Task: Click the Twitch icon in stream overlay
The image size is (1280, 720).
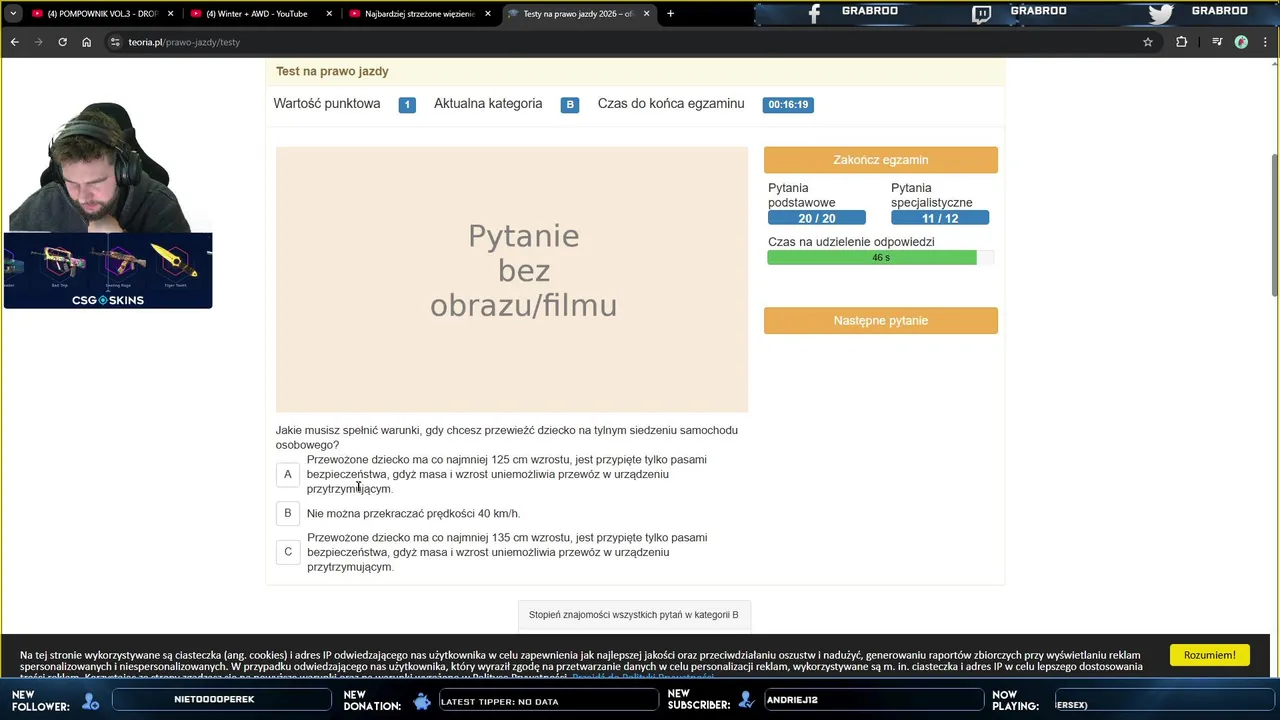Action: [x=982, y=13]
